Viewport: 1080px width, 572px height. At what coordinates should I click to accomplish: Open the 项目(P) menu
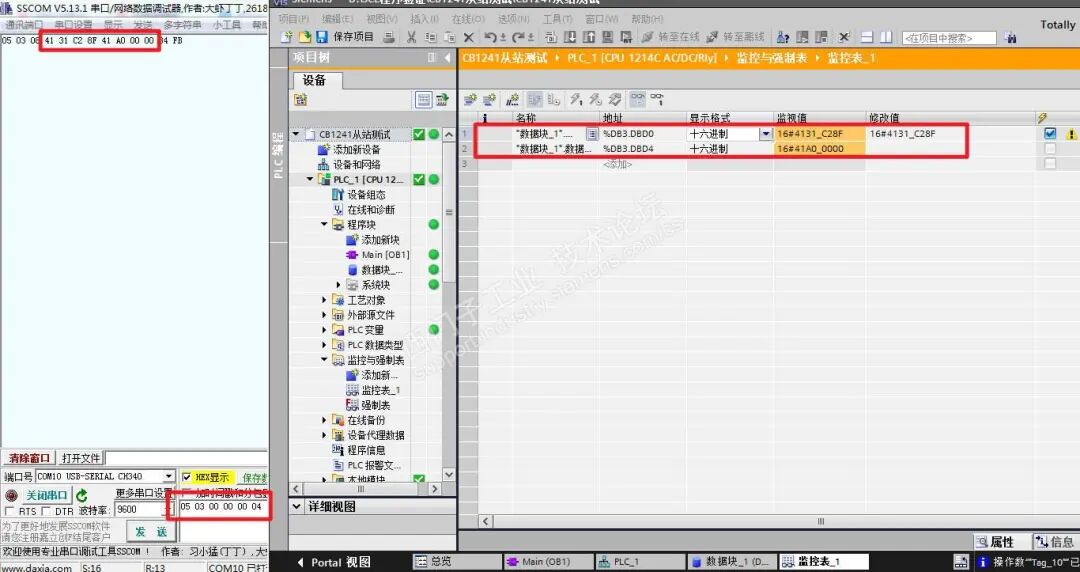(x=294, y=19)
